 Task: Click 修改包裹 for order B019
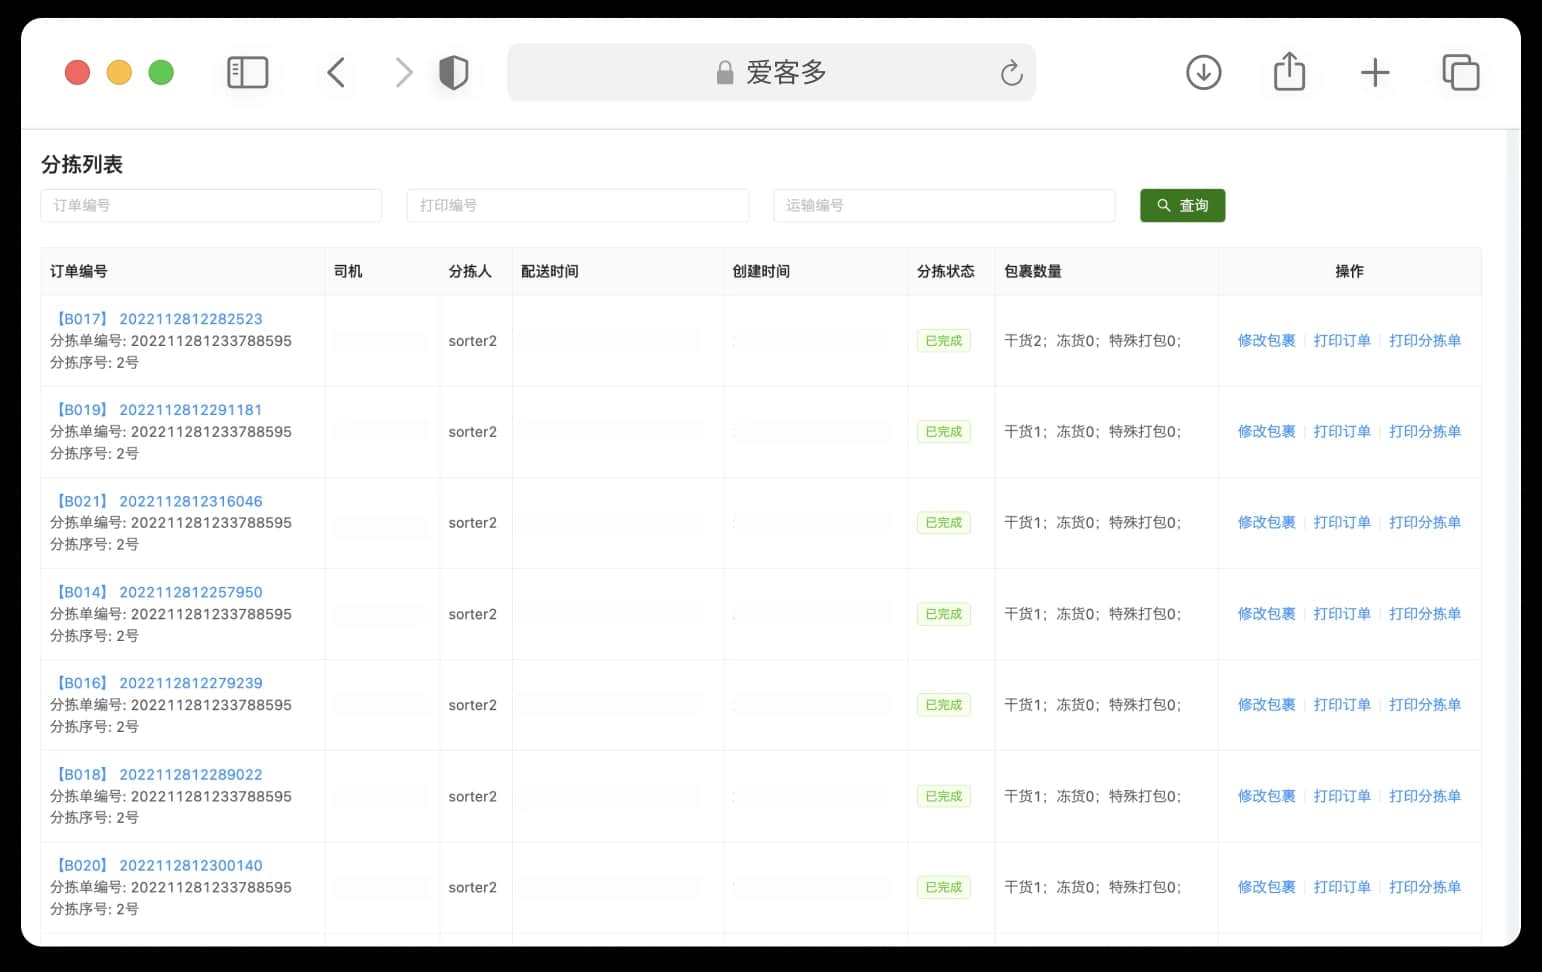pyautogui.click(x=1266, y=431)
